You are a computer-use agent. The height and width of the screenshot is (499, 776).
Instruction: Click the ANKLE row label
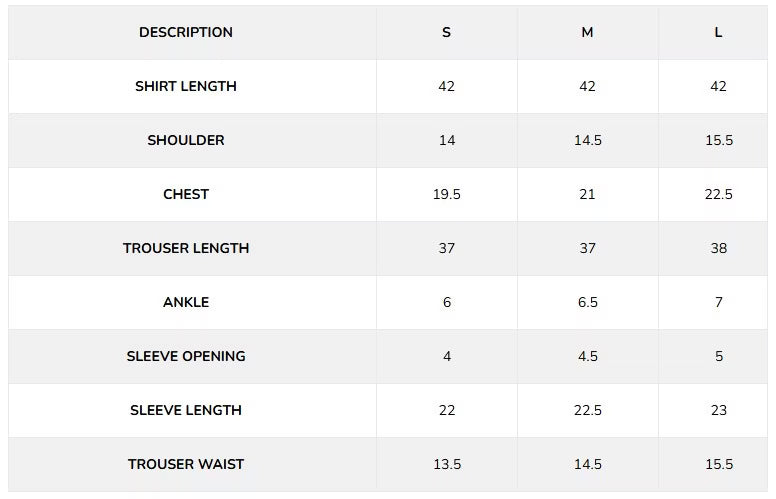coord(186,302)
